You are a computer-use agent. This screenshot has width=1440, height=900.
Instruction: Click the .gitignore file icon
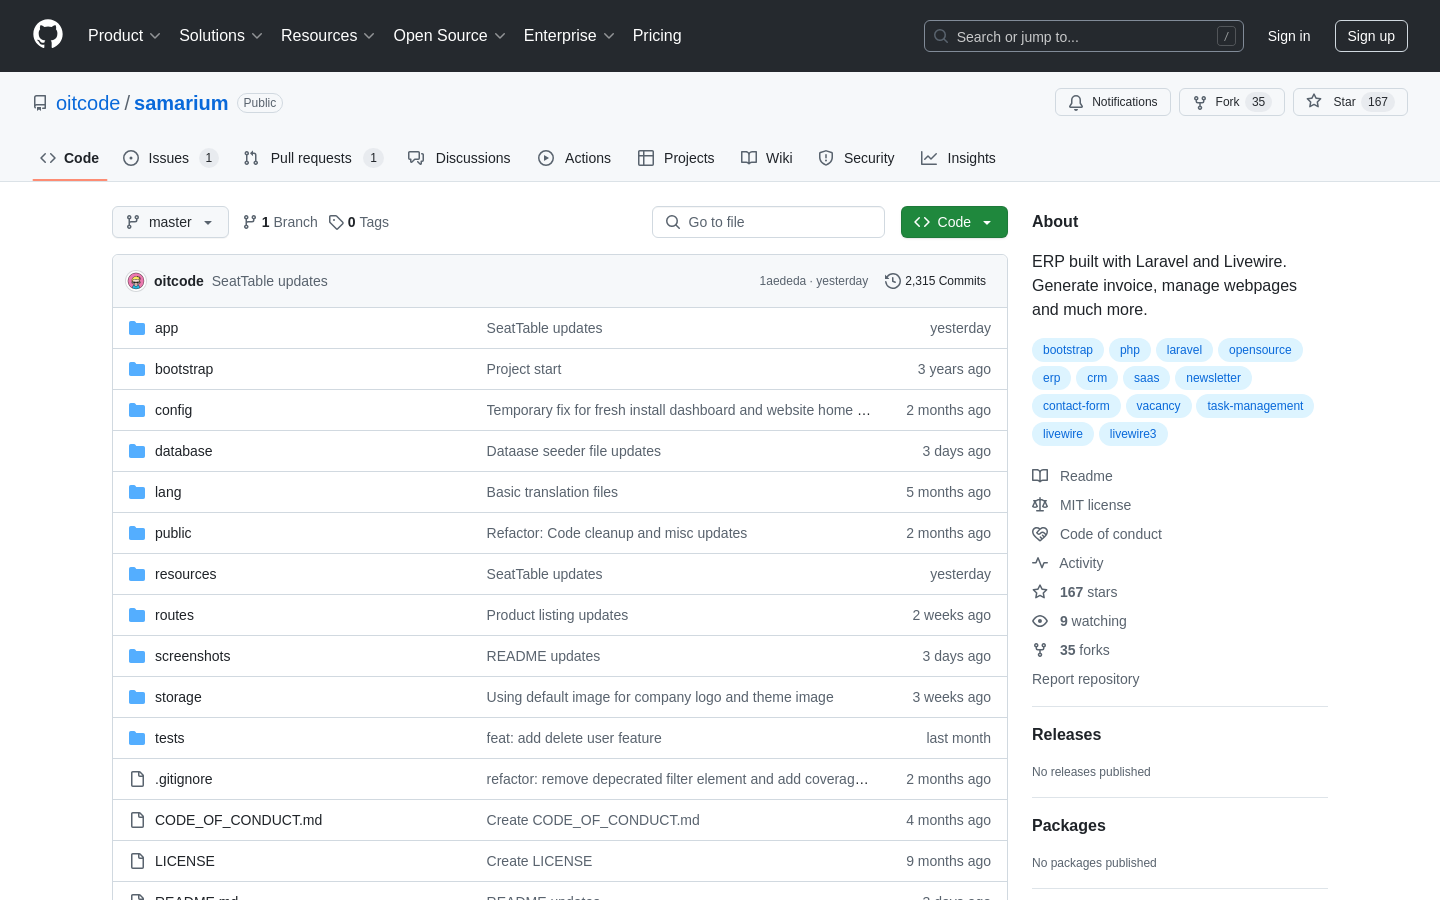pyautogui.click(x=137, y=779)
